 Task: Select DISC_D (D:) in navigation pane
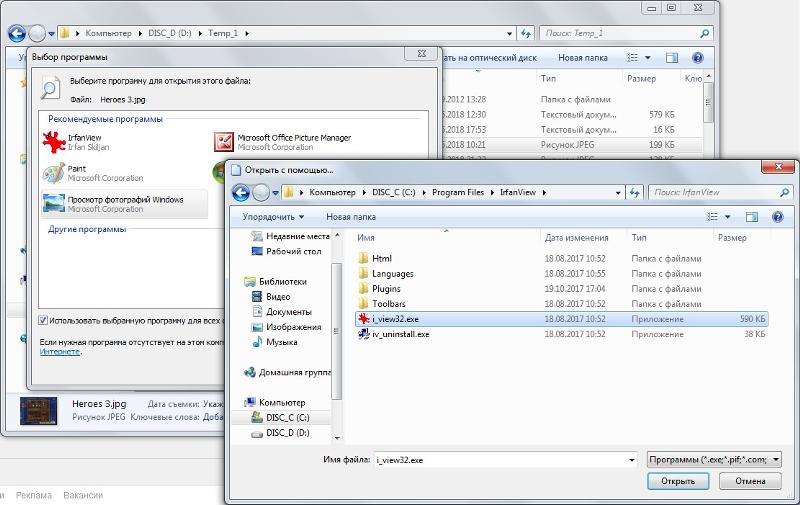(281, 433)
